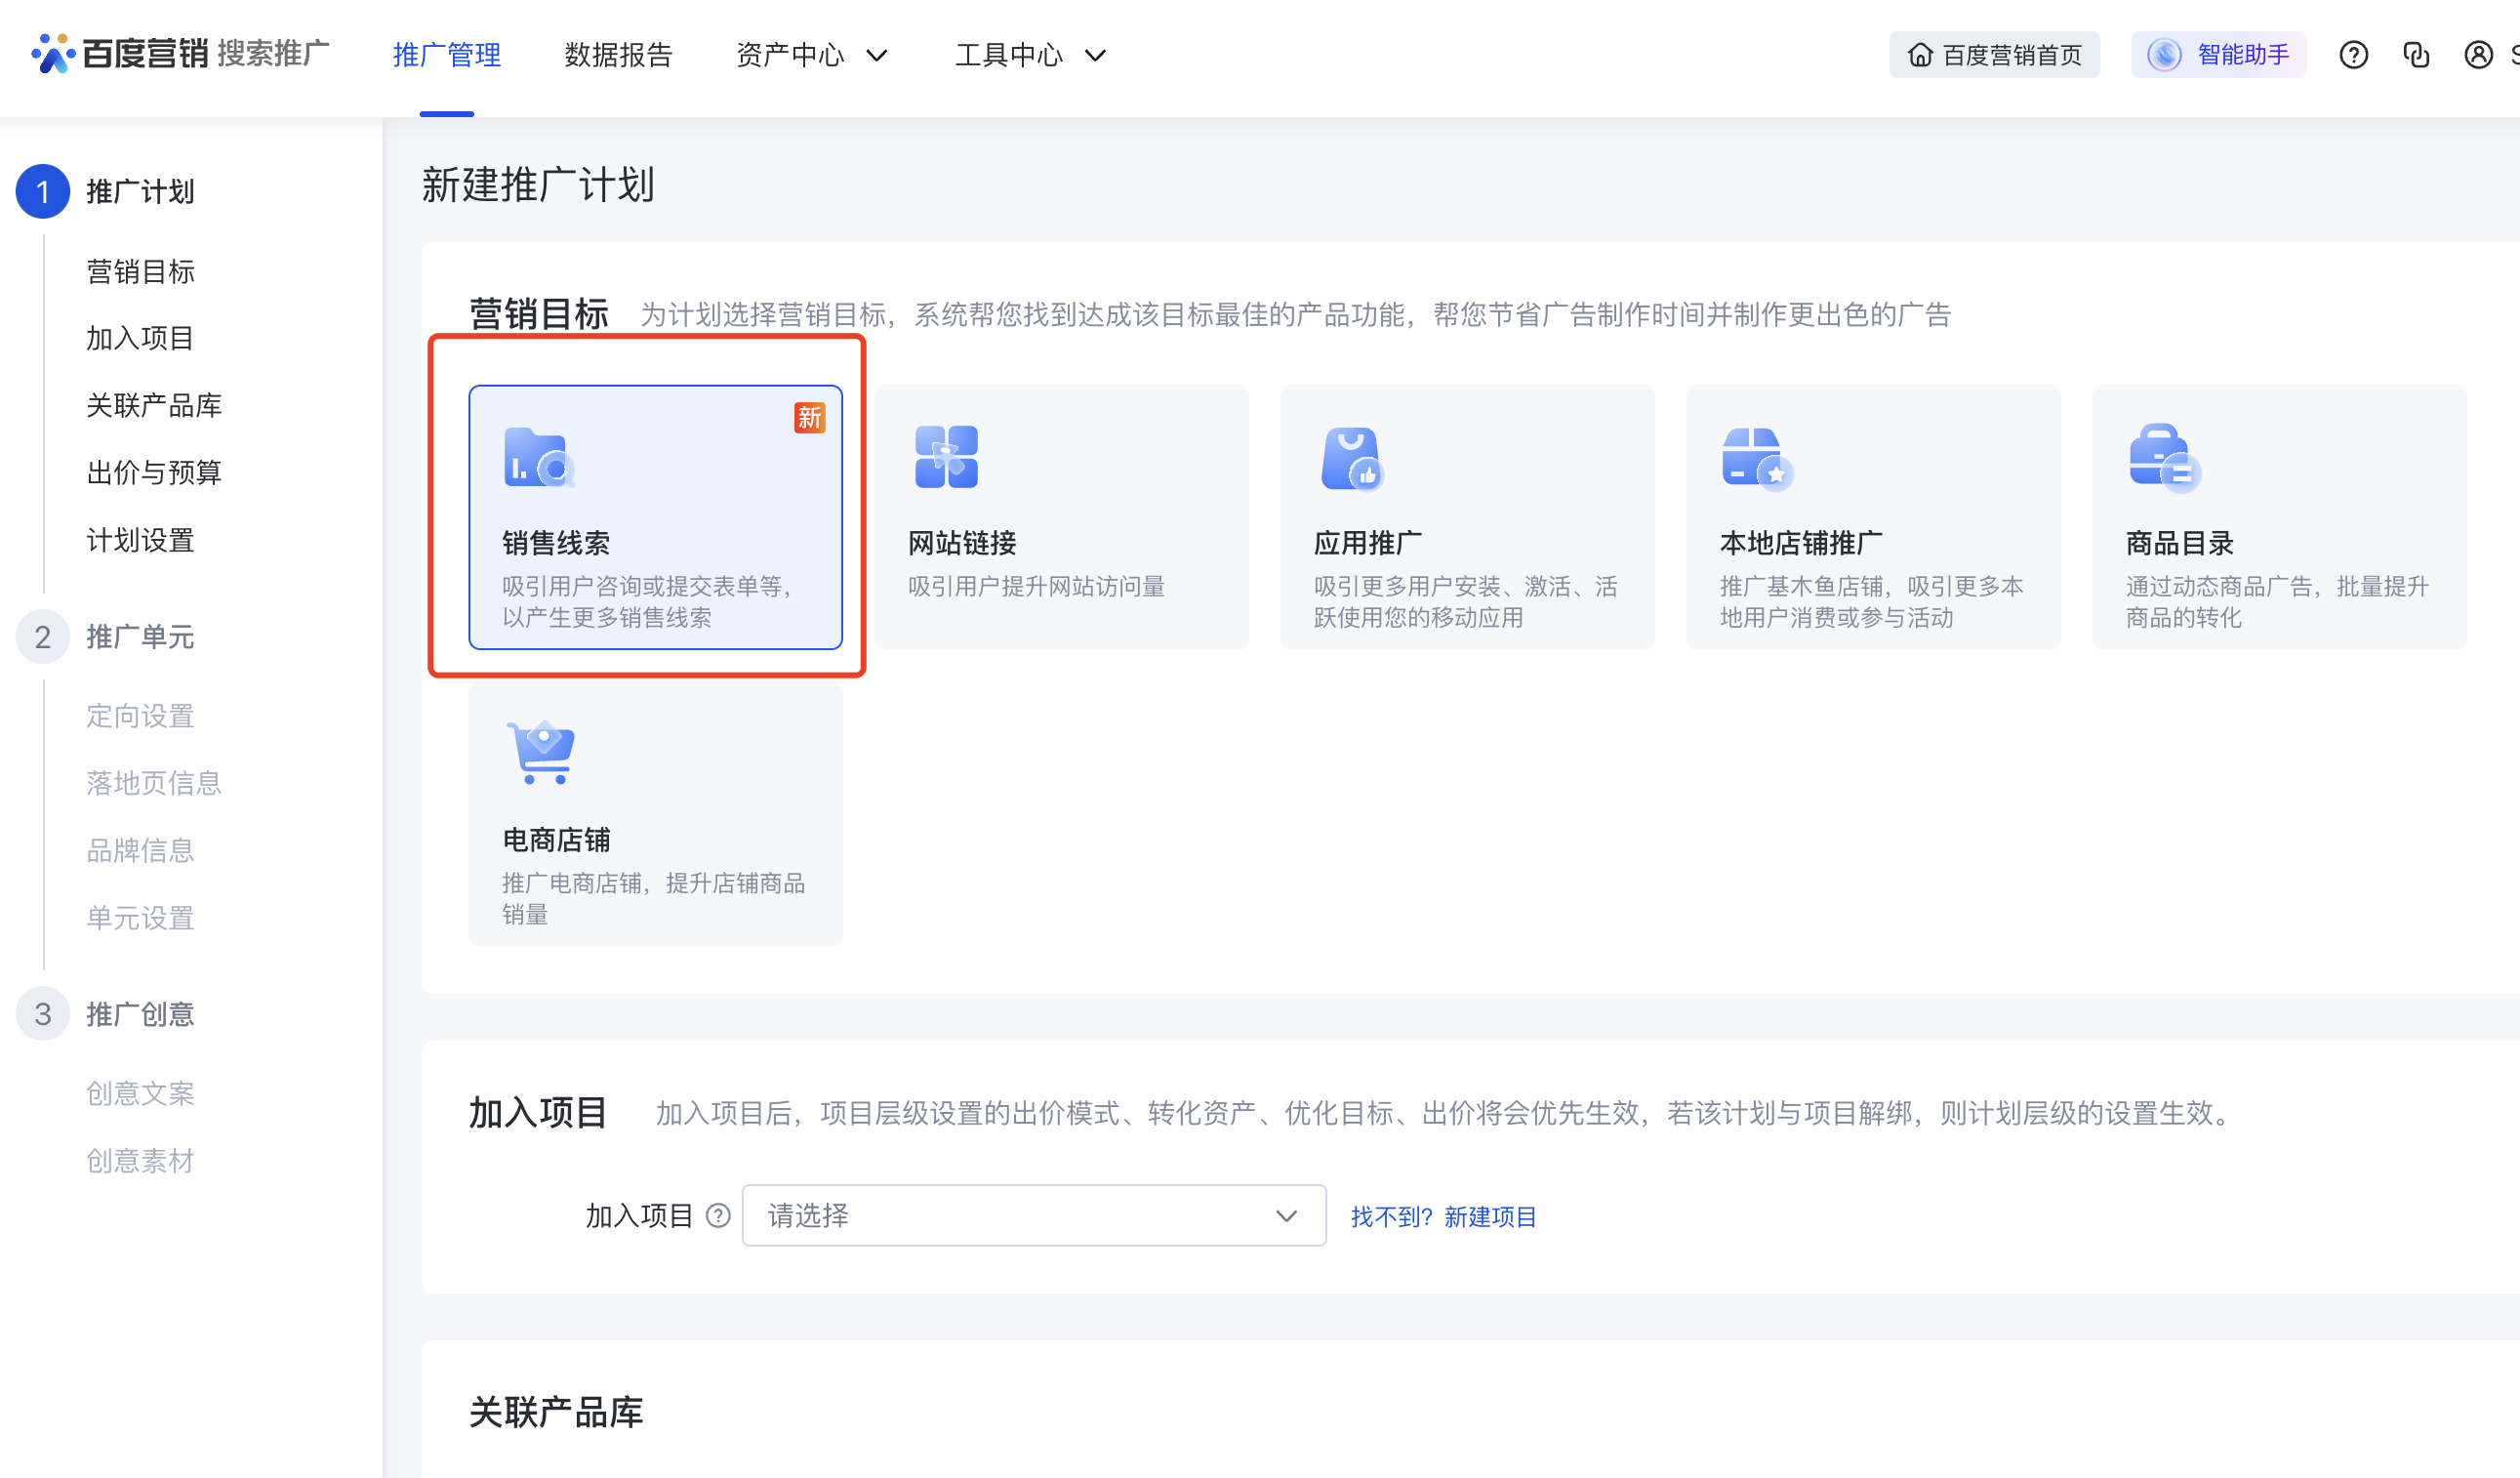Click the 营销目标 section heading
Viewport: 2520px width, 1478px height.
point(539,314)
